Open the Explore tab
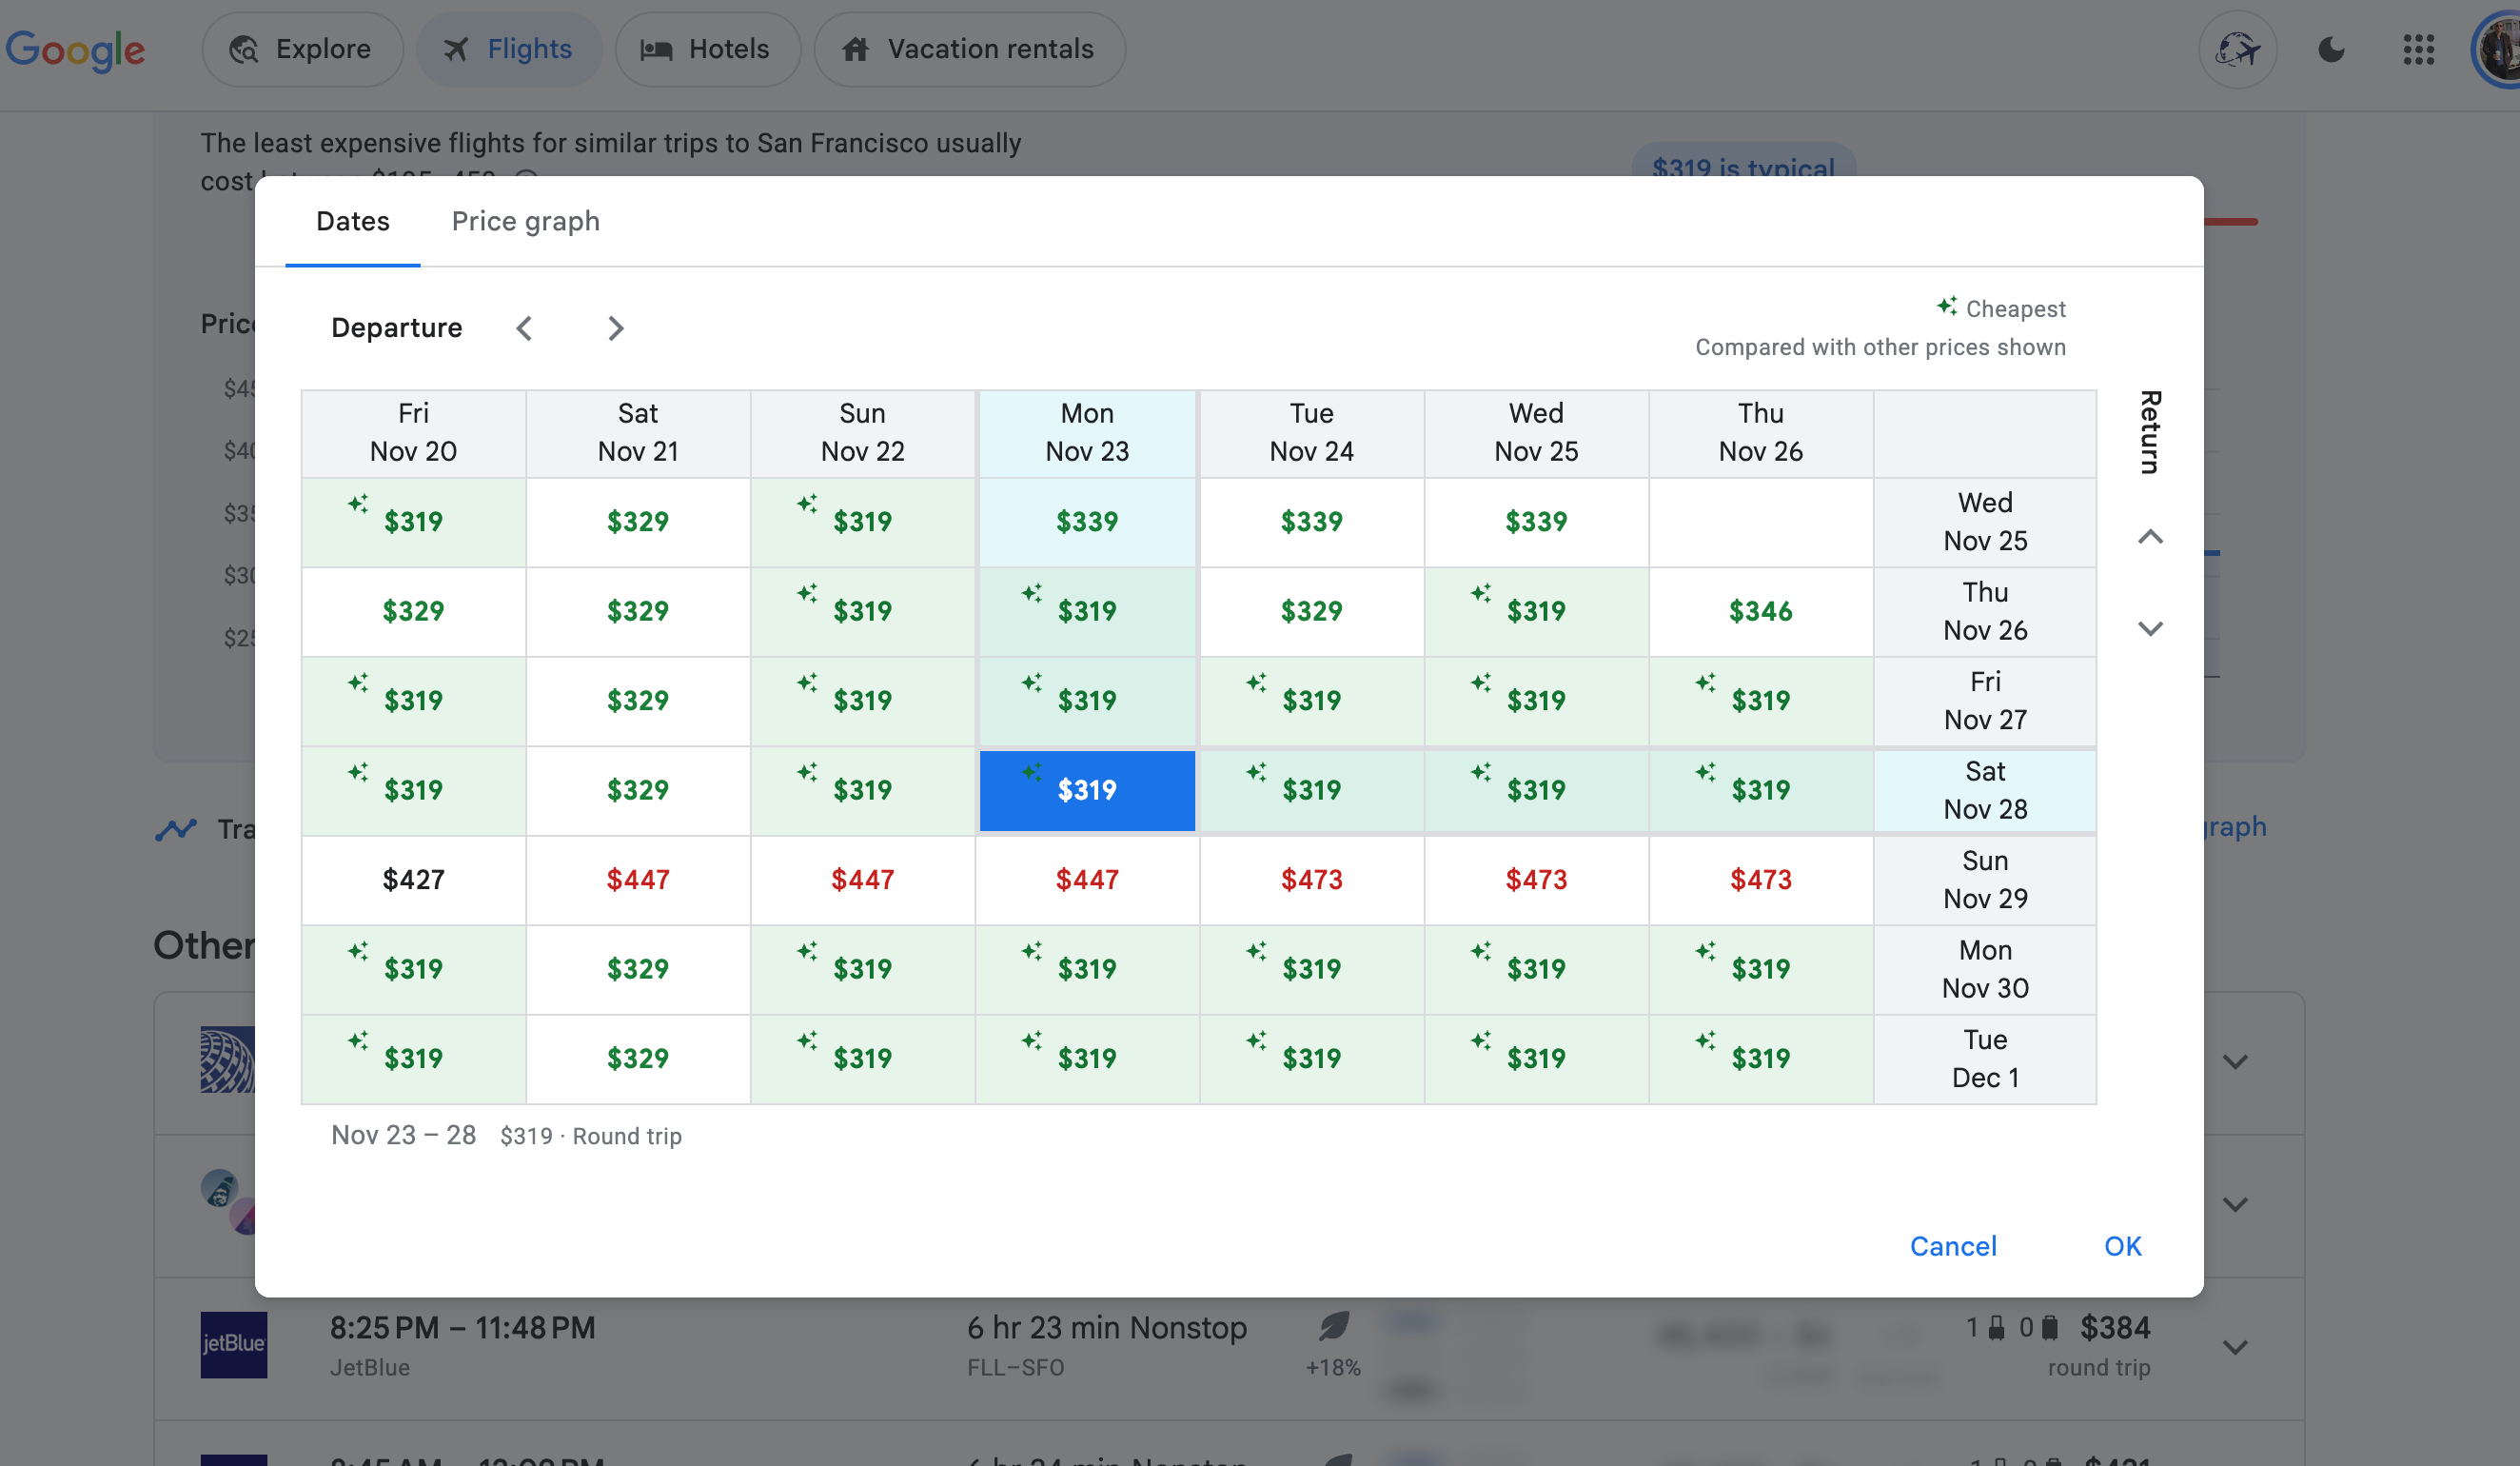Screen dimensions: 2520x1466 pos(302,49)
